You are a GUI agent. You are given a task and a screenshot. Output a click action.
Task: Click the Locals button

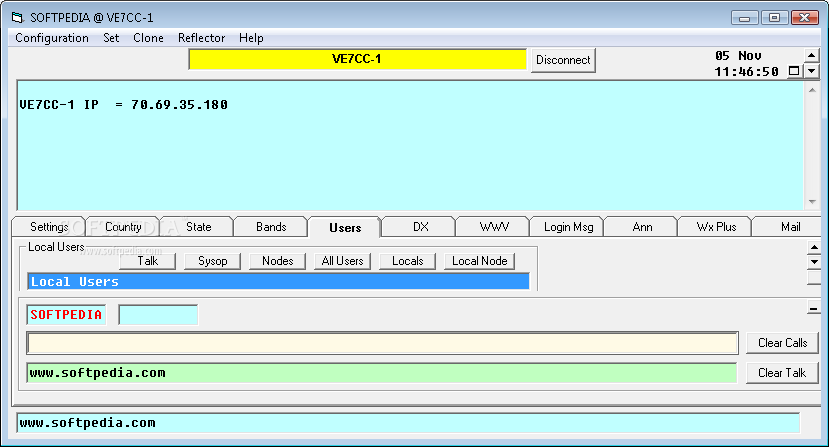click(408, 261)
